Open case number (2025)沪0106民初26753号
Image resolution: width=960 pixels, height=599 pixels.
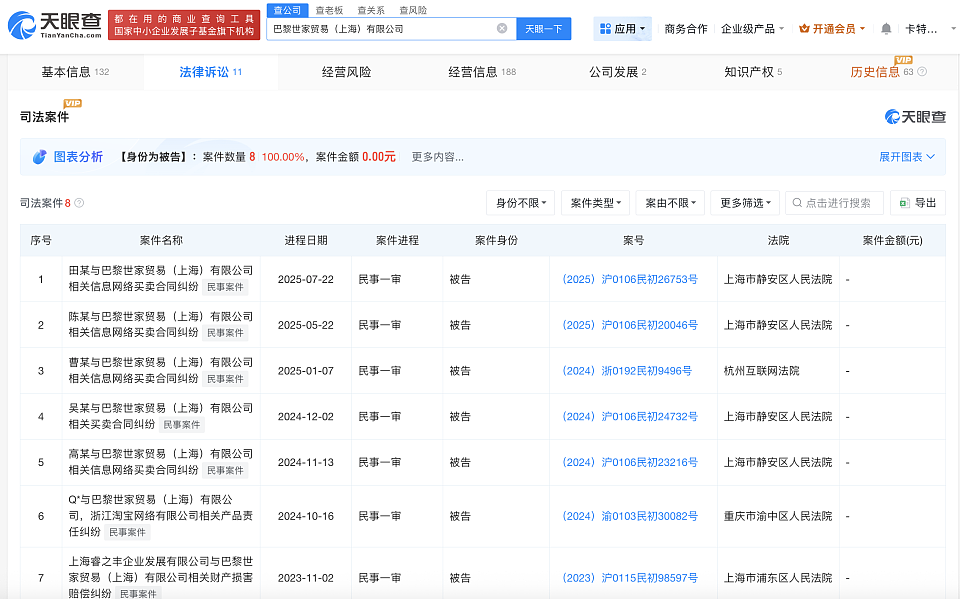pos(630,279)
